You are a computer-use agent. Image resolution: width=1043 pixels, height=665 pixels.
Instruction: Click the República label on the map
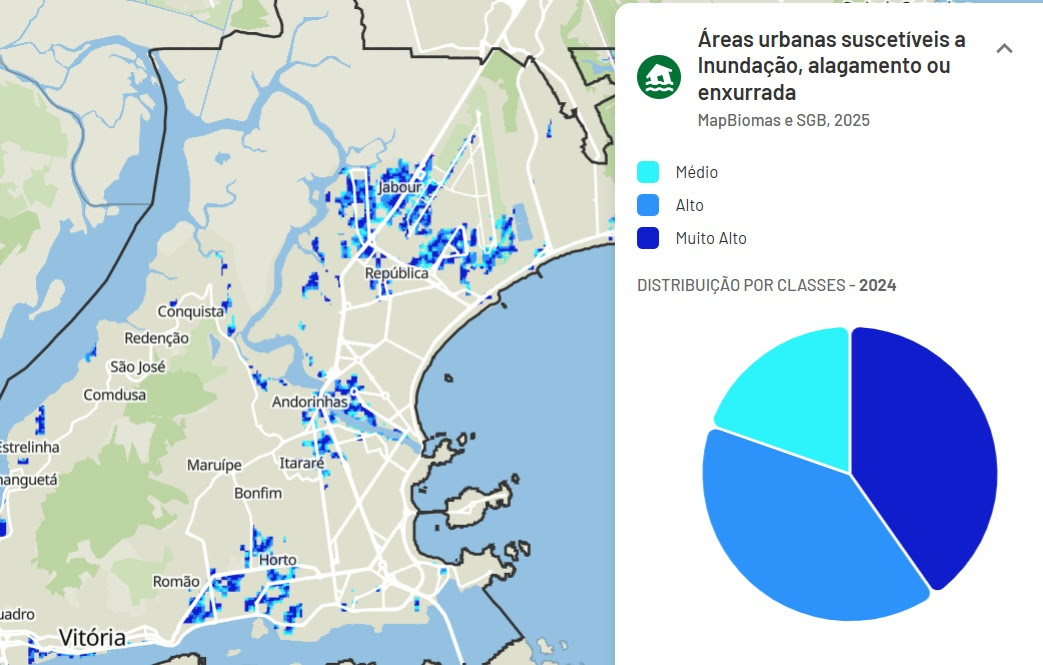coord(396,273)
